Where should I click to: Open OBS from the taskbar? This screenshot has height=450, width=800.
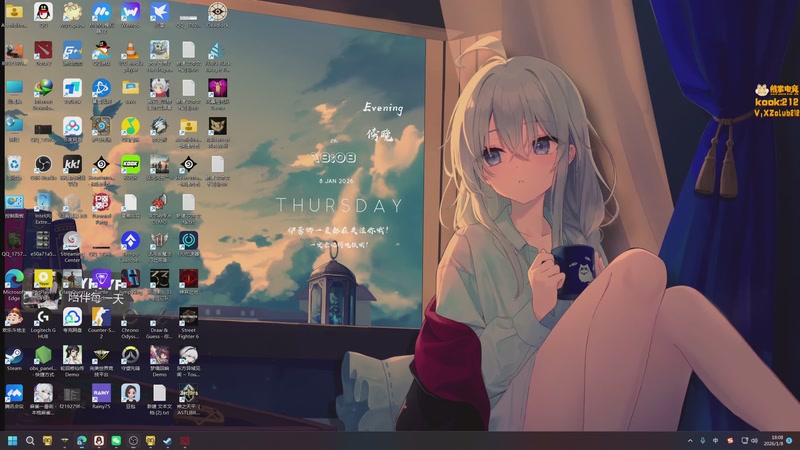tap(133, 440)
